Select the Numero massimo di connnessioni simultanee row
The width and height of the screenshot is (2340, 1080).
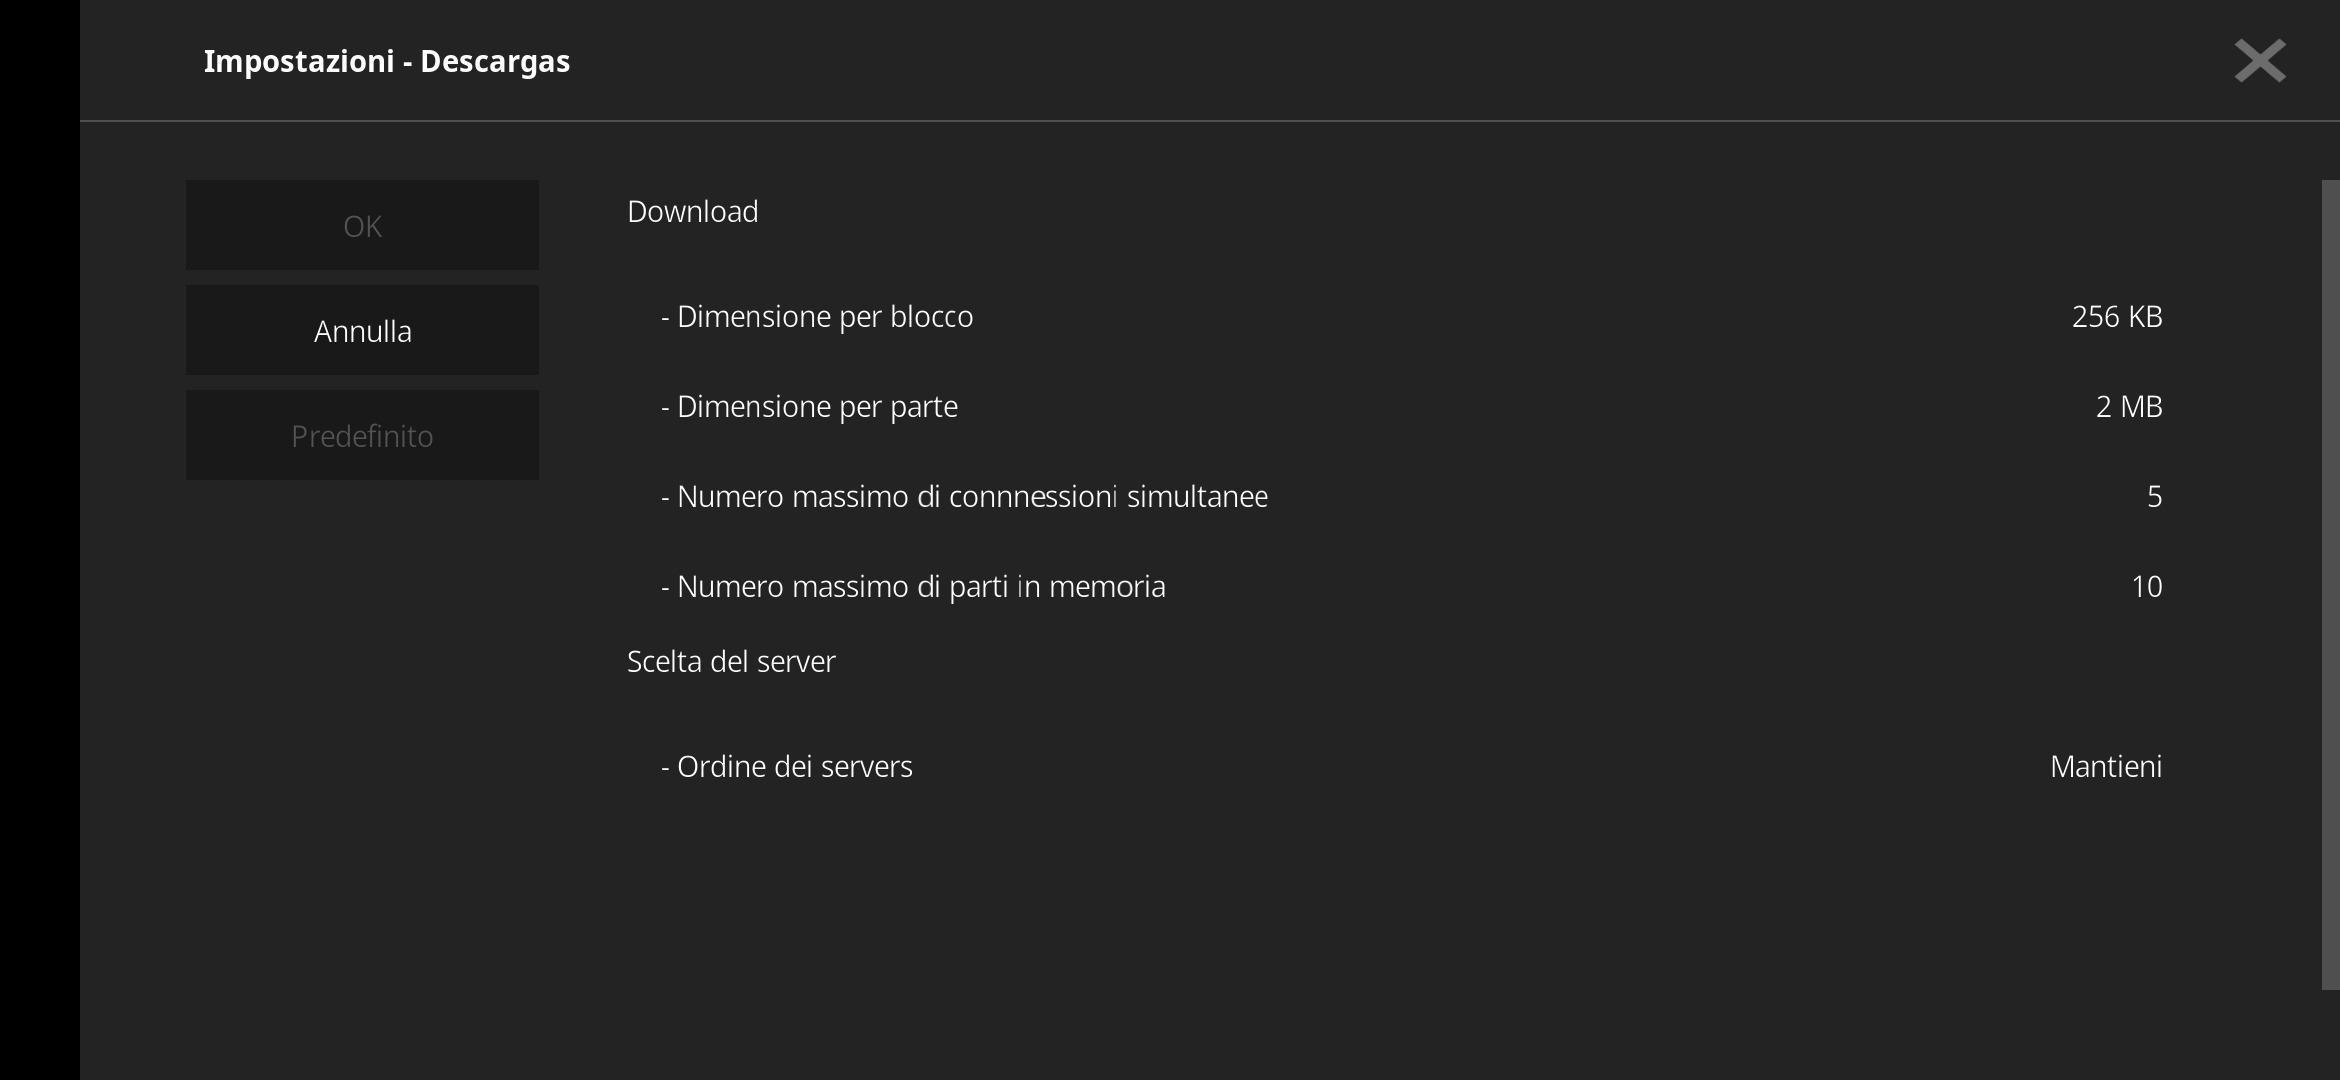(963, 496)
